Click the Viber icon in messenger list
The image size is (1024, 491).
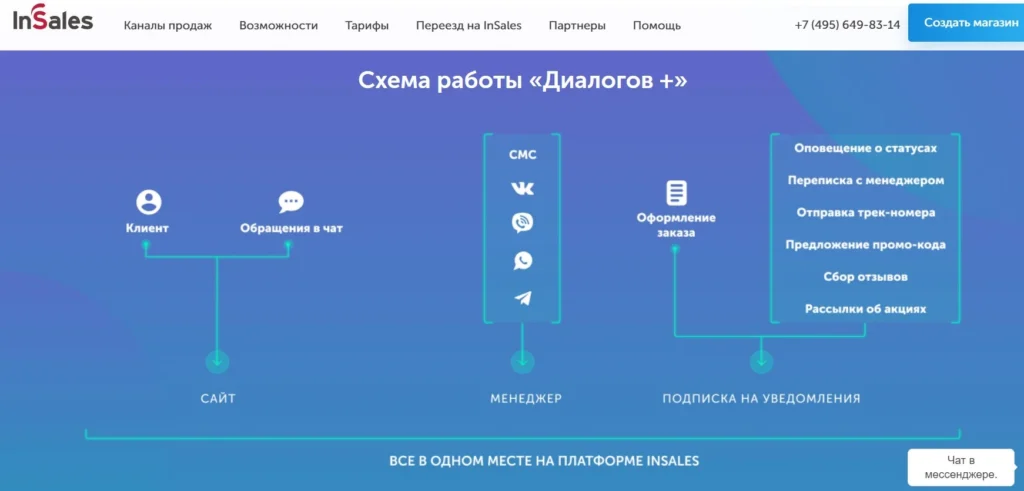(x=522, y=223)
